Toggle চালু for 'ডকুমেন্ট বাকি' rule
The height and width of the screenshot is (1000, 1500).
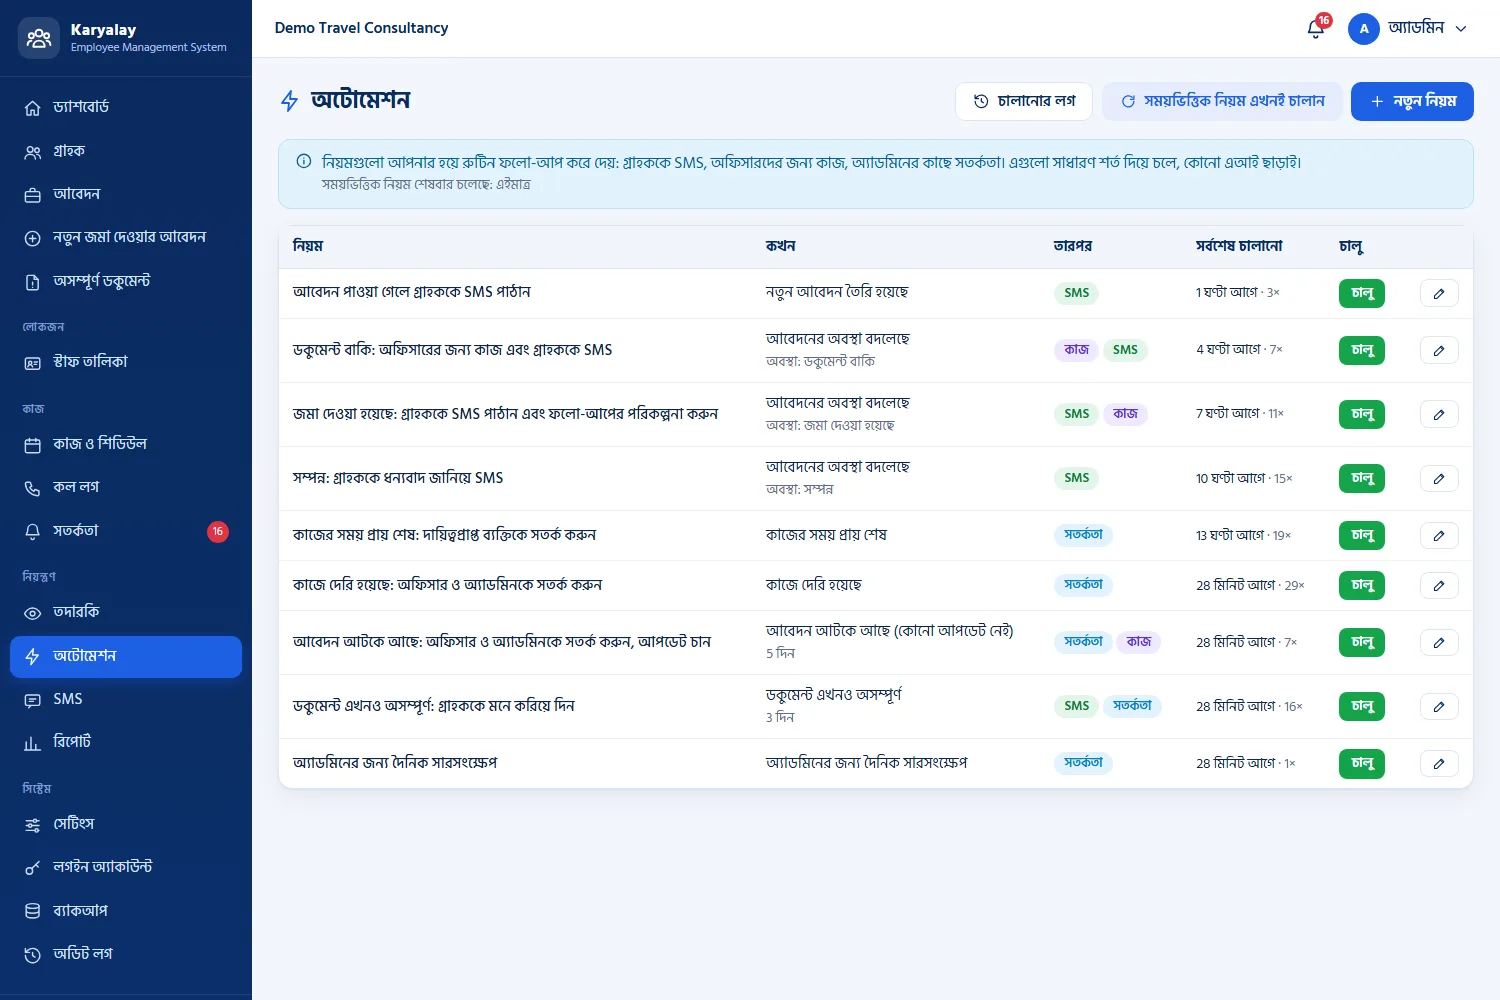click(x=1362, y=350)
